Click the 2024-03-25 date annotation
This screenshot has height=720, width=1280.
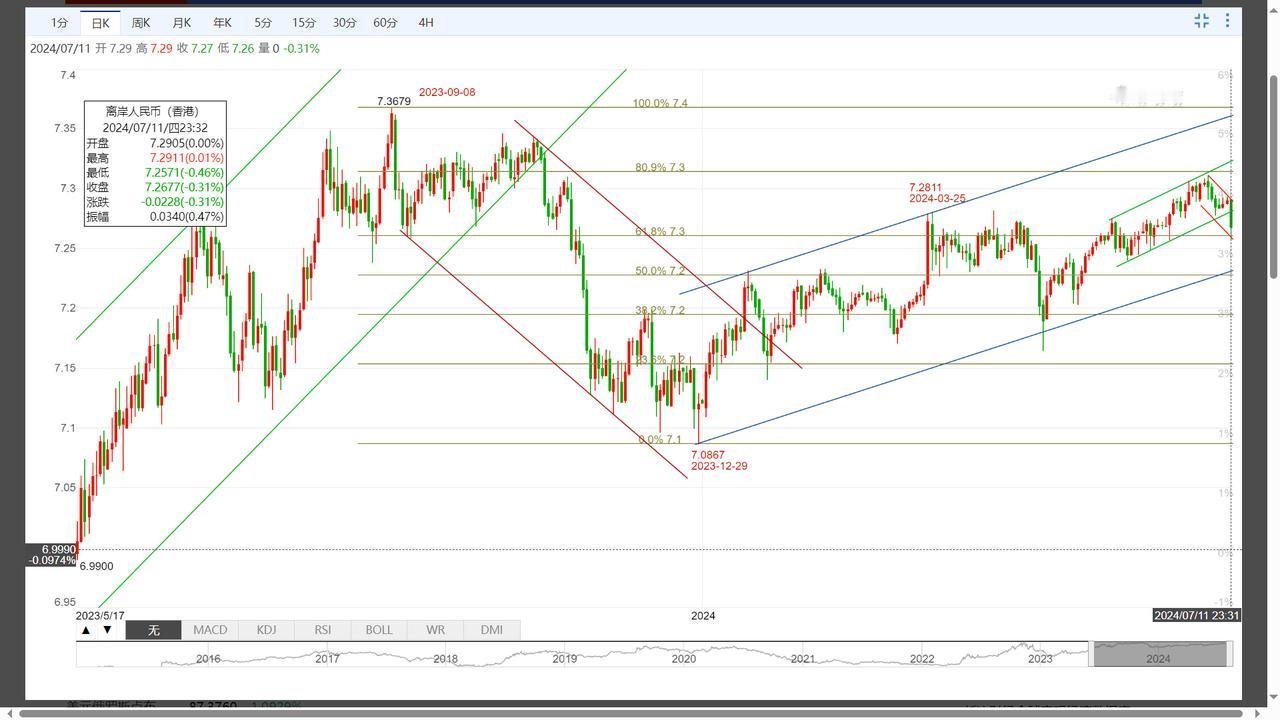pos(937,199)
